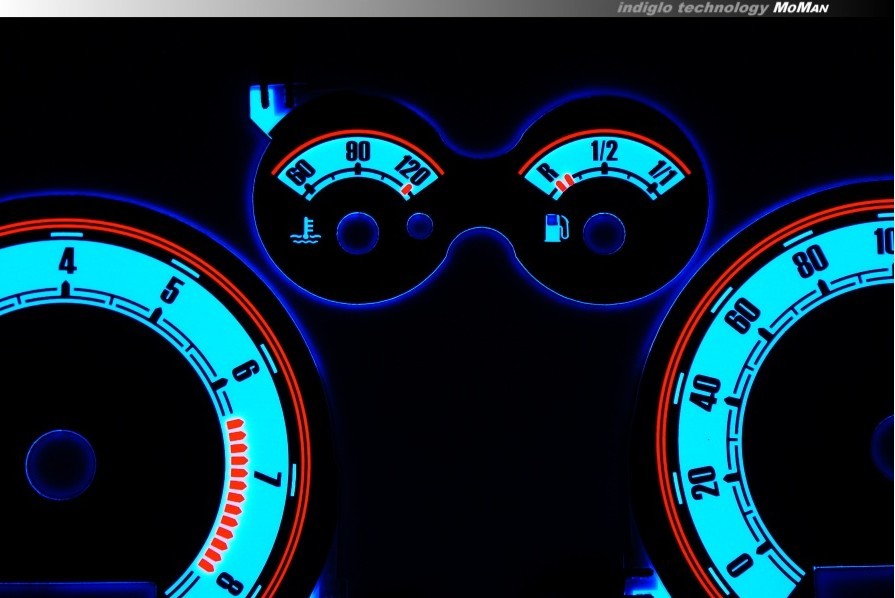Click the 40 mark on the speedometer
Screen dimensions: 895x598
pyautogui.click(x=705, y=393)
